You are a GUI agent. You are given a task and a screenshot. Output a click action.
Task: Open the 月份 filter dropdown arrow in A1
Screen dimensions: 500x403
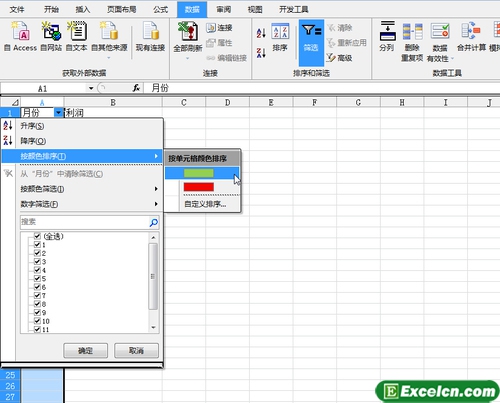point(59,113)
